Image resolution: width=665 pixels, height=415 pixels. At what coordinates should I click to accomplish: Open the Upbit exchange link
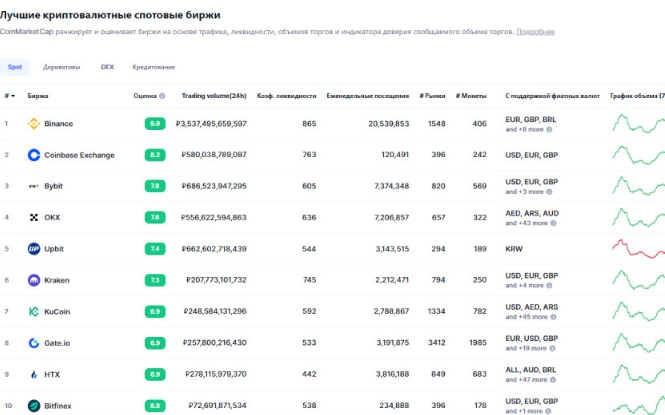click(x=54, y=249)
